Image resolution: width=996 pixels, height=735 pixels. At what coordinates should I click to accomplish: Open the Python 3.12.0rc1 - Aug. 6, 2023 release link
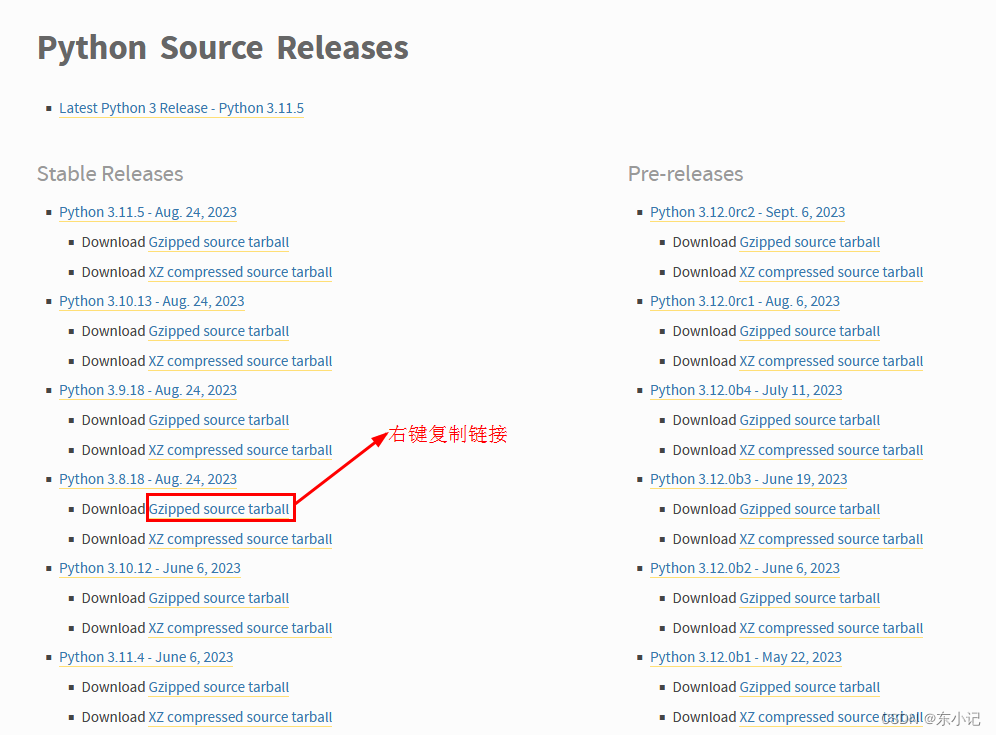pyautogui.click(x=745, y=301)
